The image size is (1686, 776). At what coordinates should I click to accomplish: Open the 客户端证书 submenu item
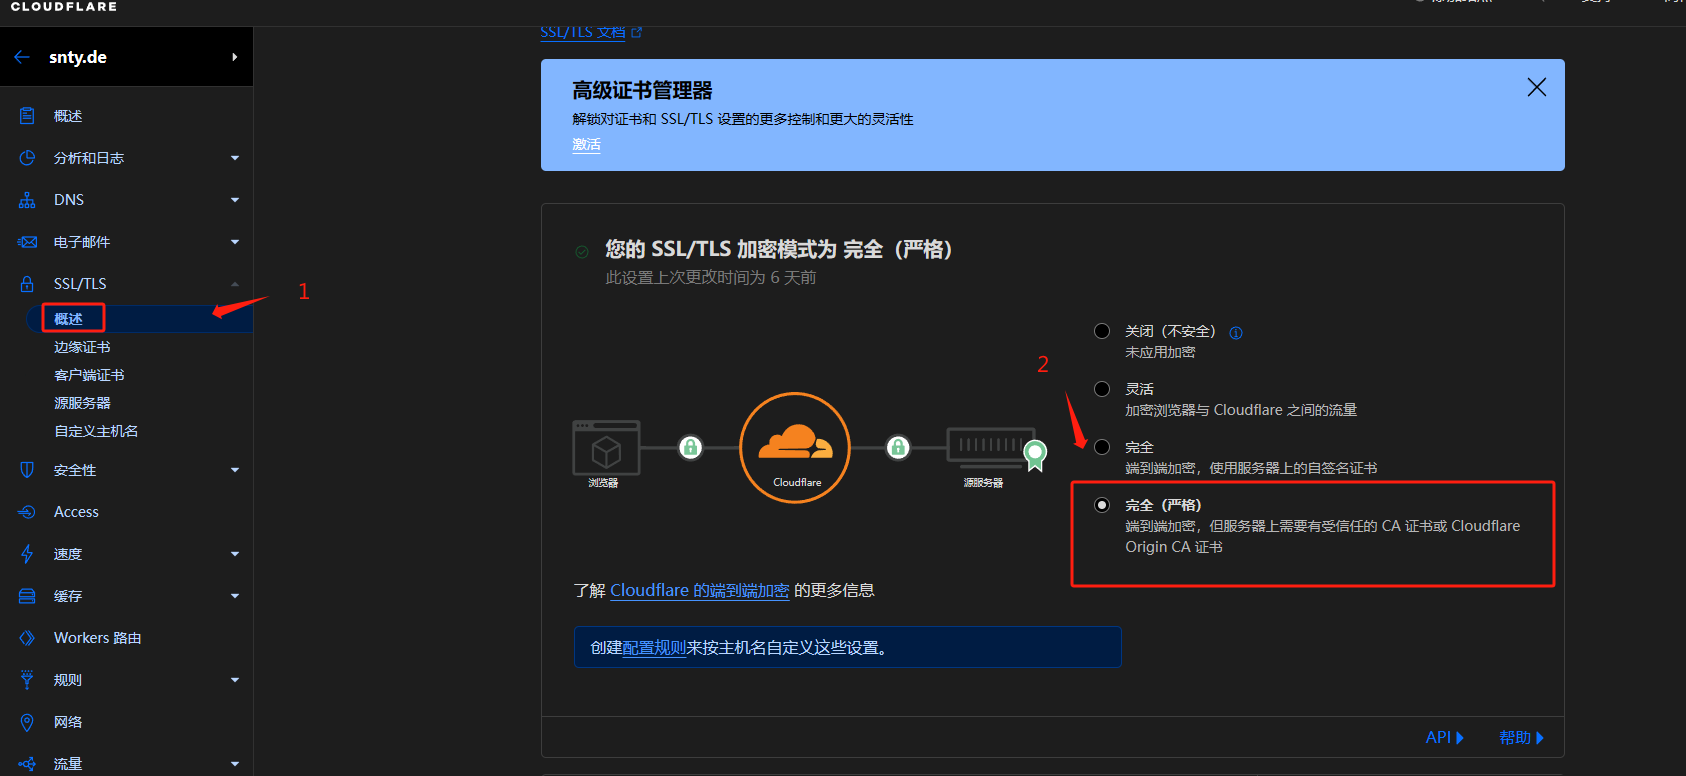click(x=89, y=375)
